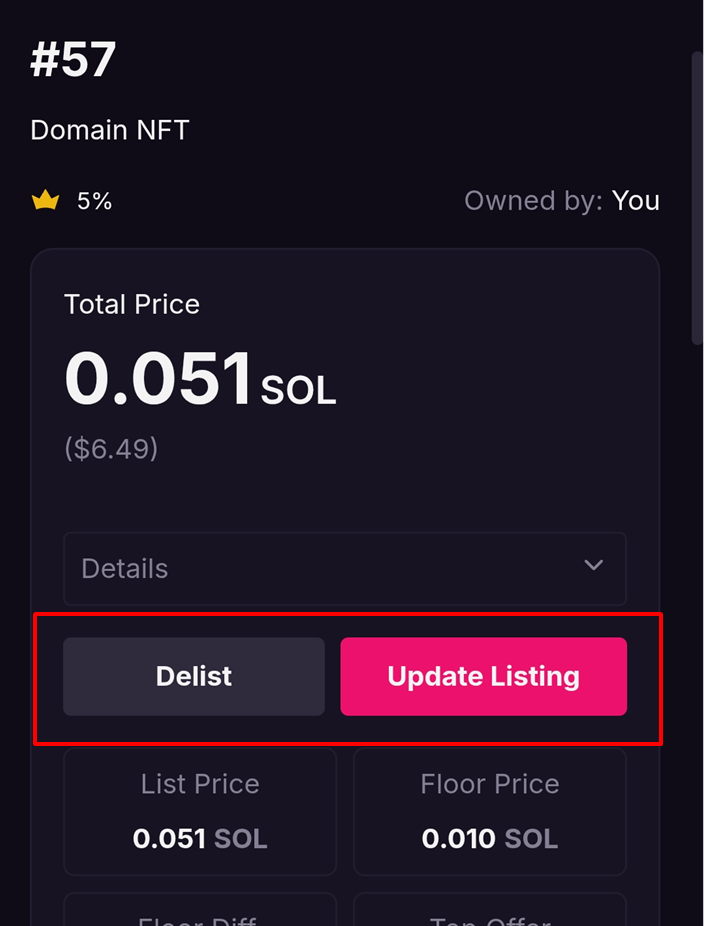The height and width of the screenshot is (926, 705).
Task: Click the chevron arrow in Details
Action: pos(593,566)
